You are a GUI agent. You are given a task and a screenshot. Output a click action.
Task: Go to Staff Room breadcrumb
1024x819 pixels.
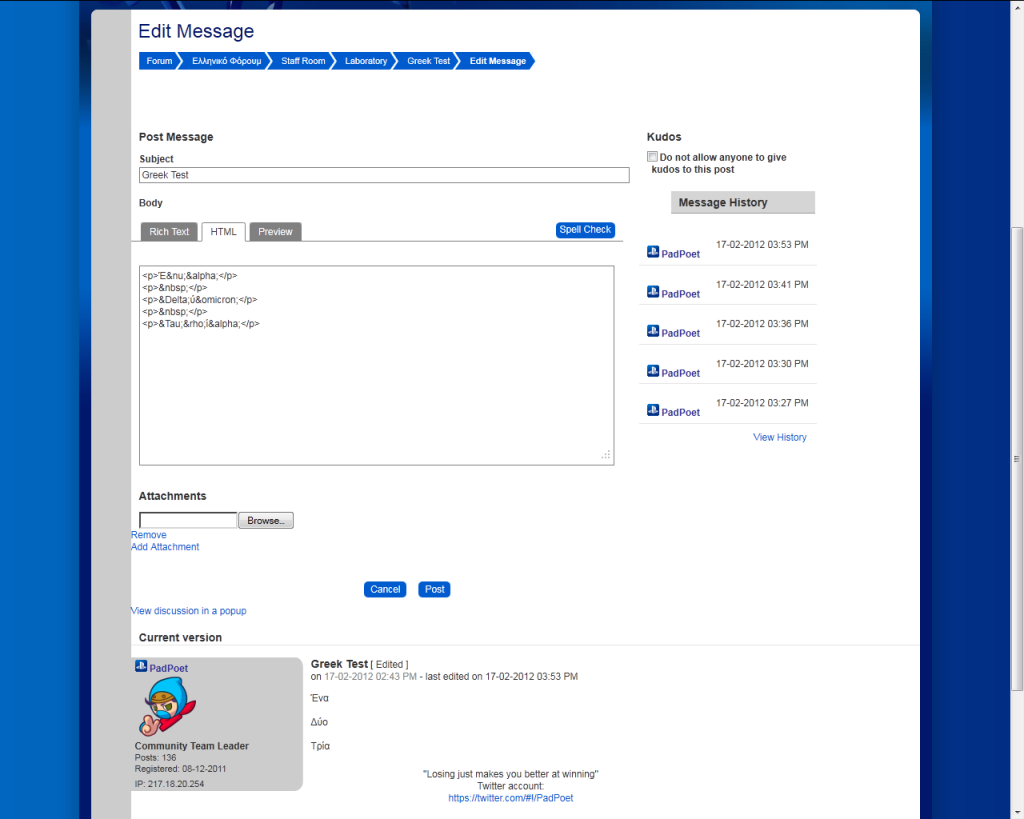303,61
